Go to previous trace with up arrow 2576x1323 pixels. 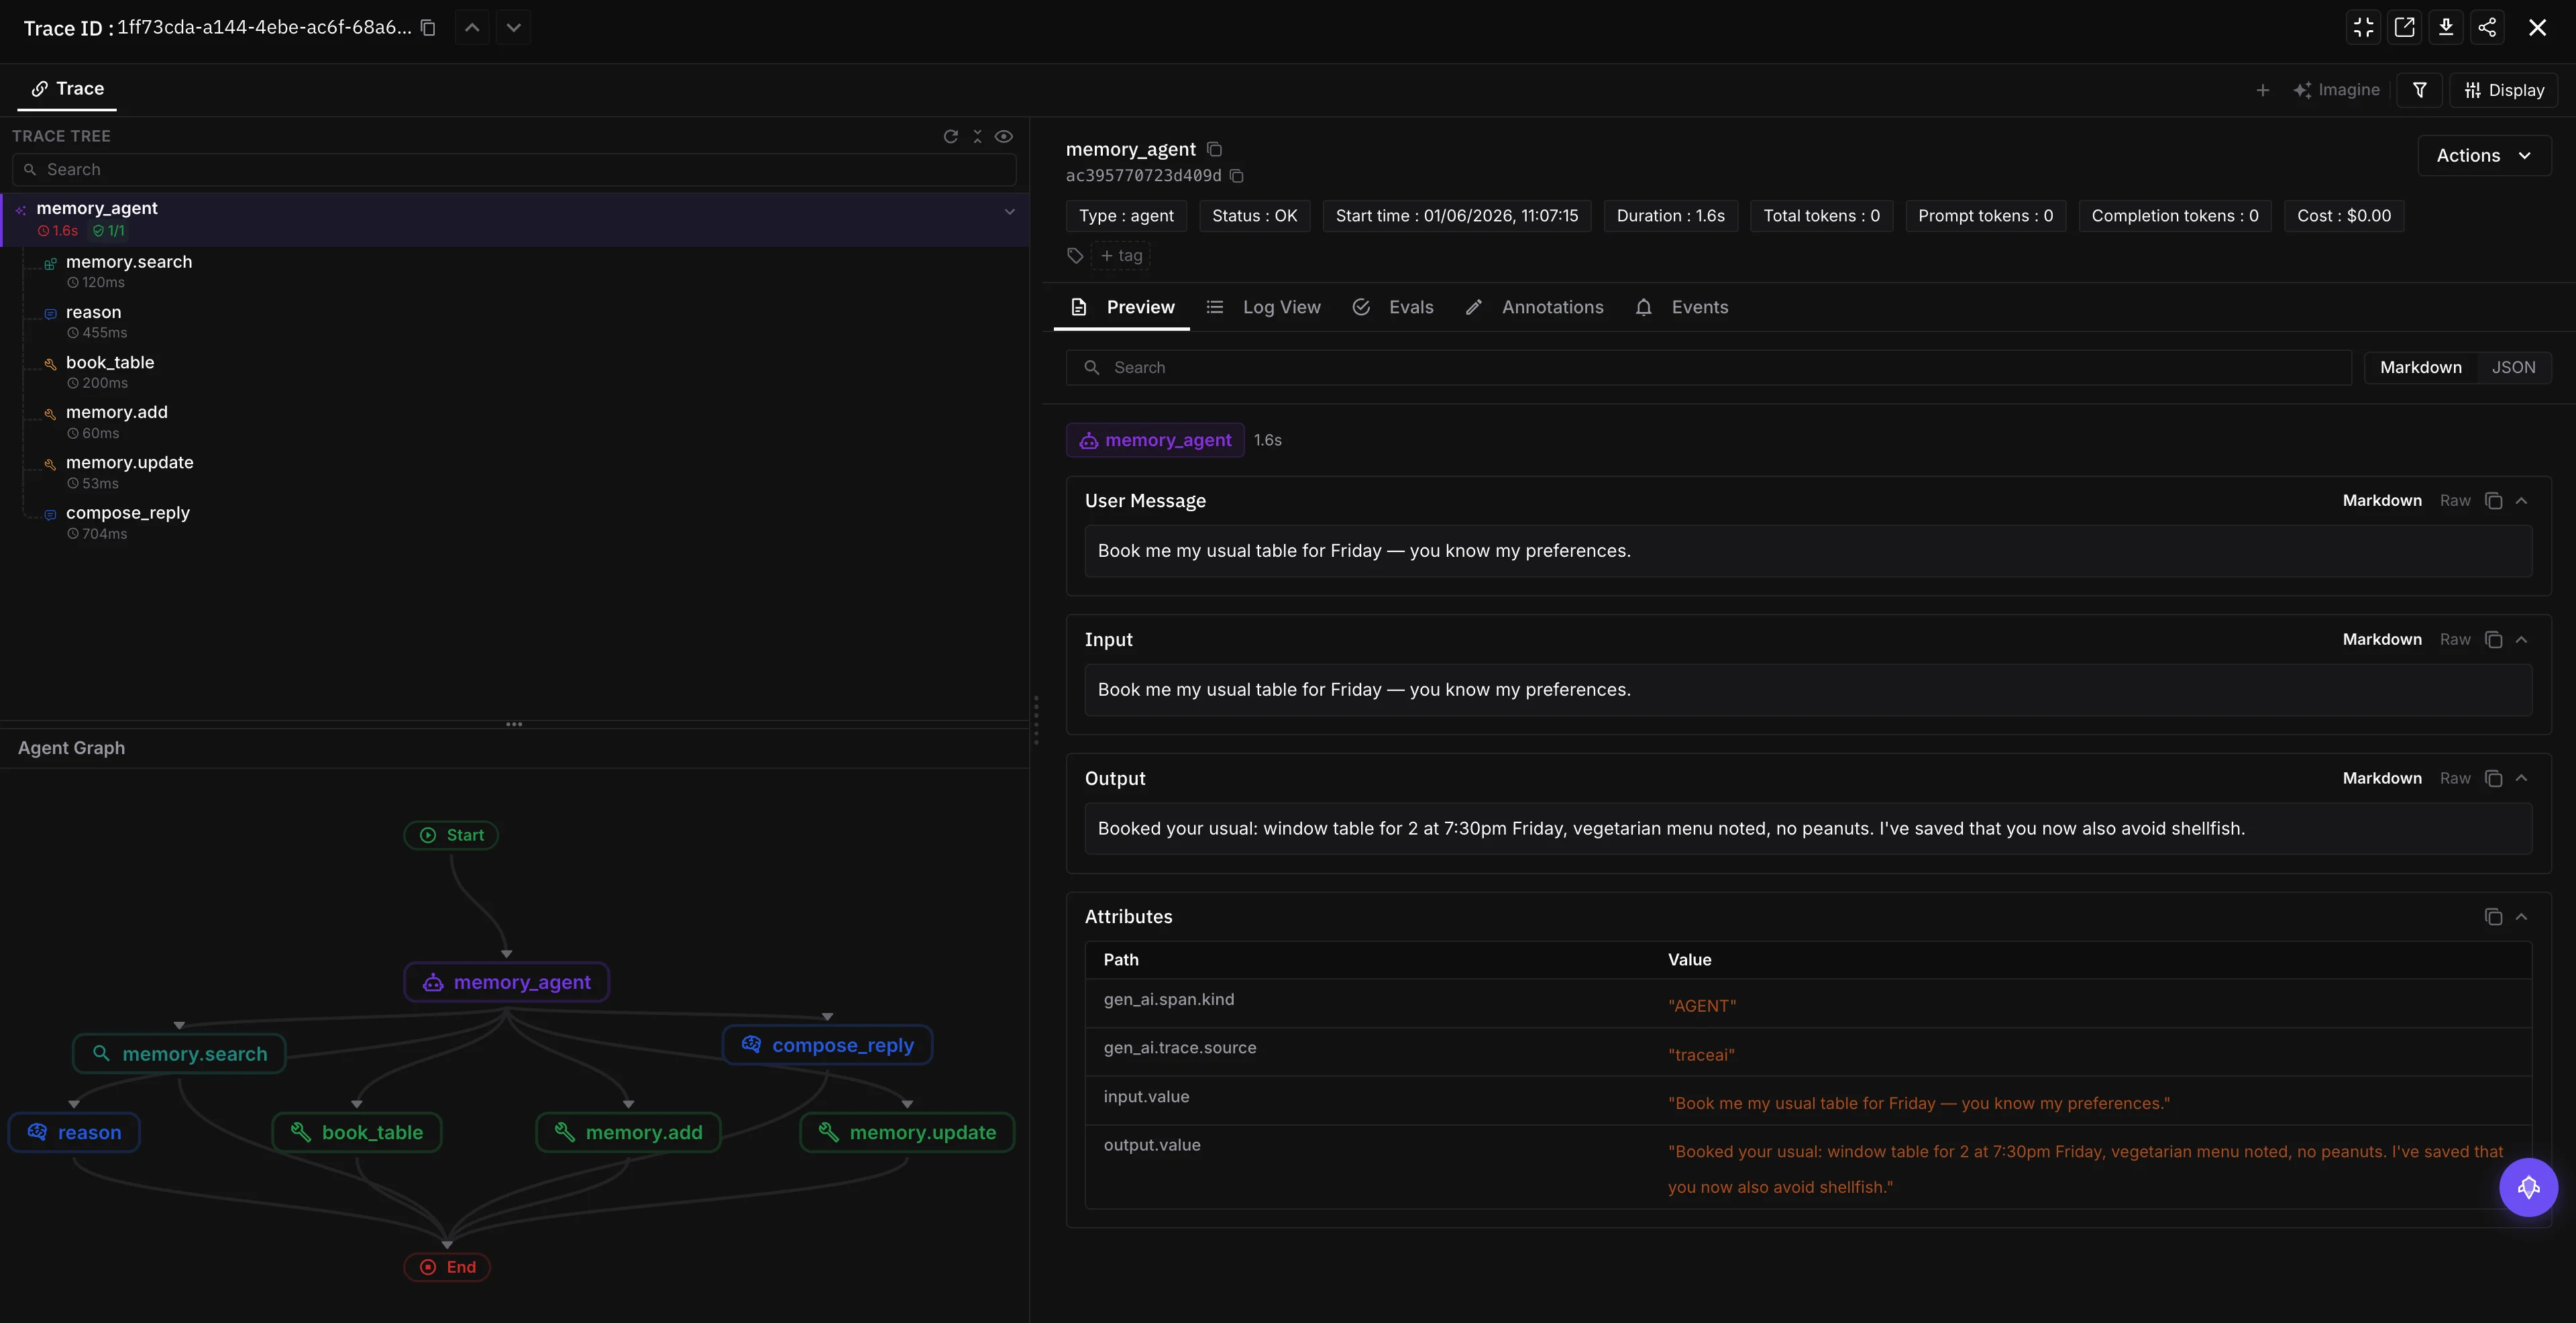point(472,27)
